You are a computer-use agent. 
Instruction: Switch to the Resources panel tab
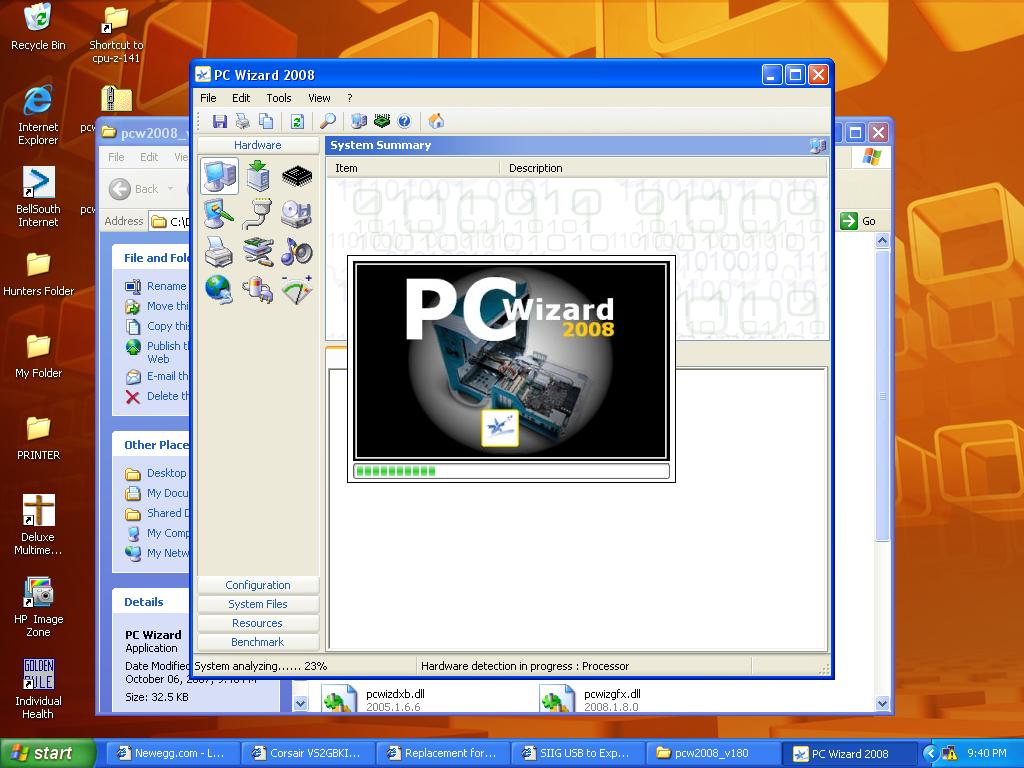[258, 623]
